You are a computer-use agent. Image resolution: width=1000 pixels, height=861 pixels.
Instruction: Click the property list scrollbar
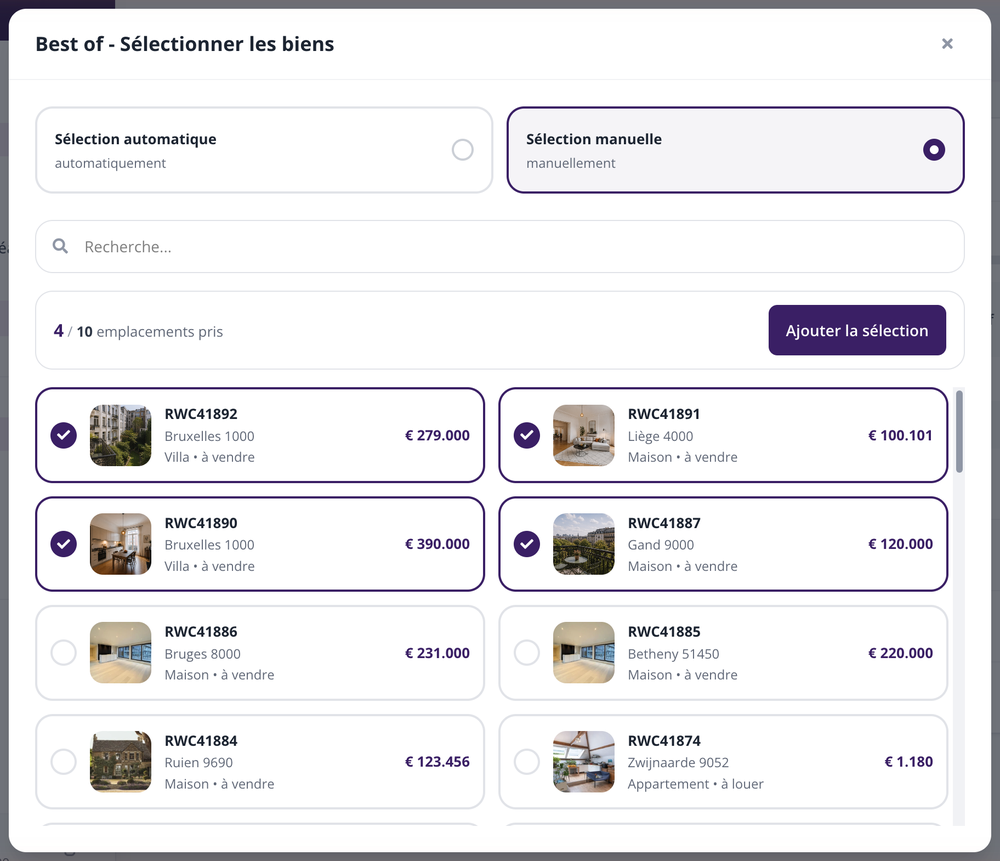959,432
